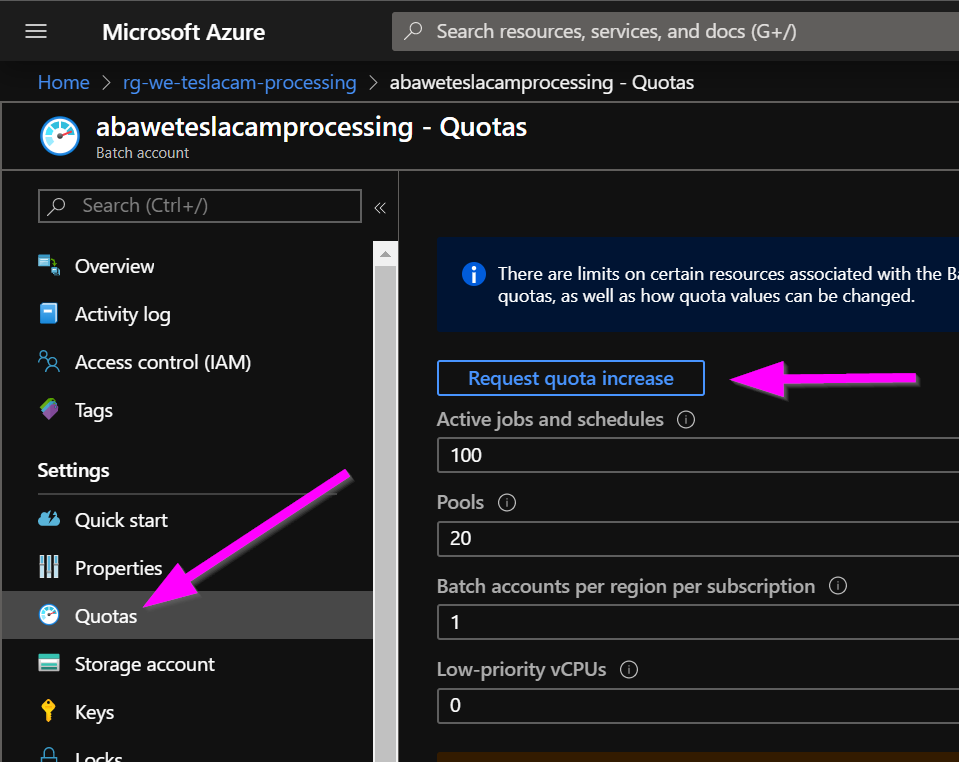Click the Pools field showing 20

(698, 538)
